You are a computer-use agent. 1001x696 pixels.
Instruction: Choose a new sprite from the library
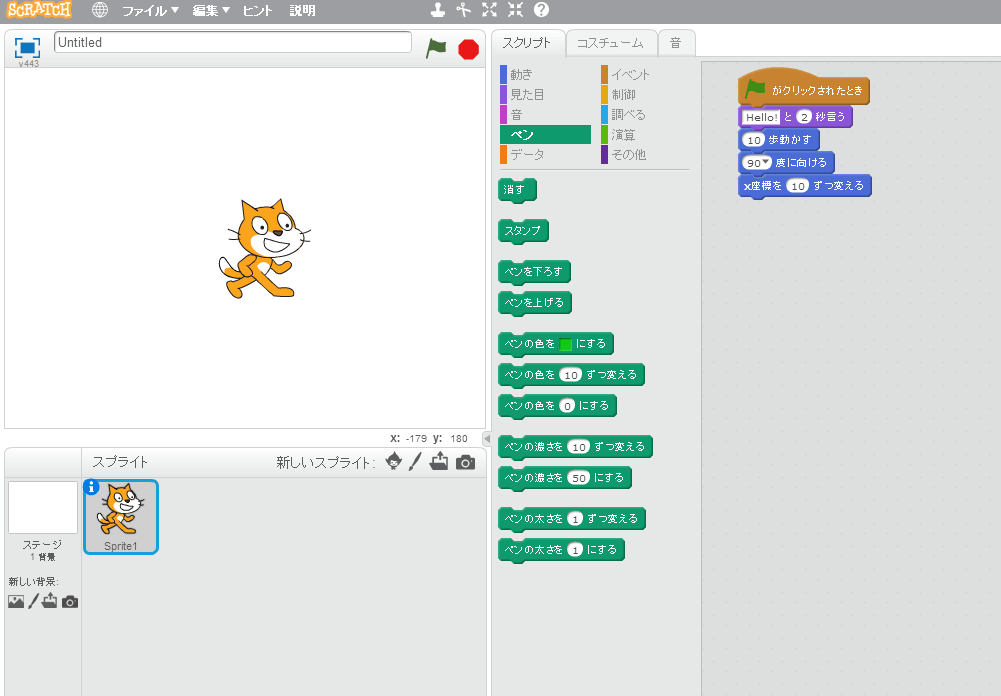click(393, 462)
